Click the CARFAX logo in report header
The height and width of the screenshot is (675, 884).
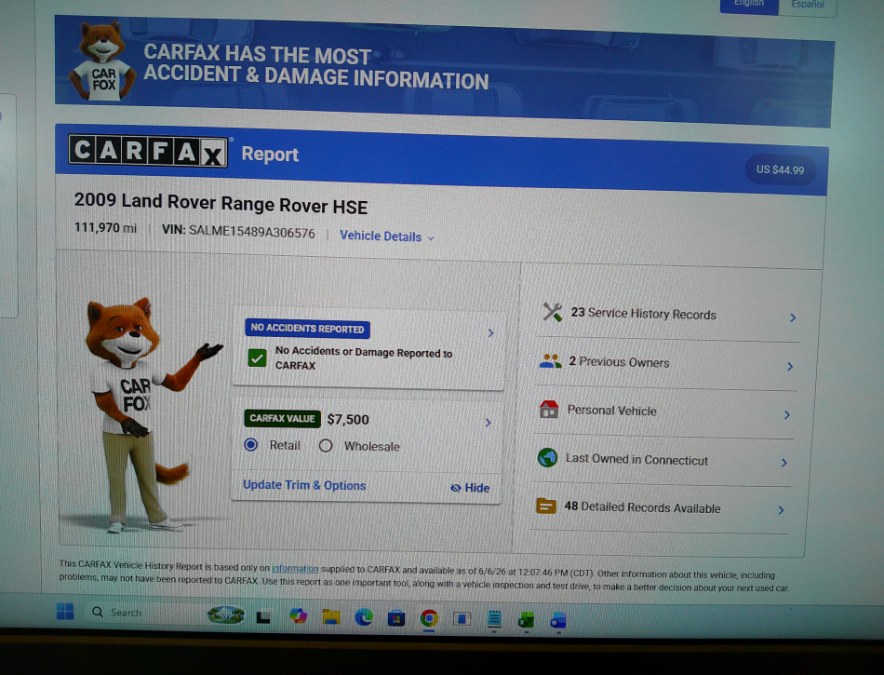pos(148,151)
